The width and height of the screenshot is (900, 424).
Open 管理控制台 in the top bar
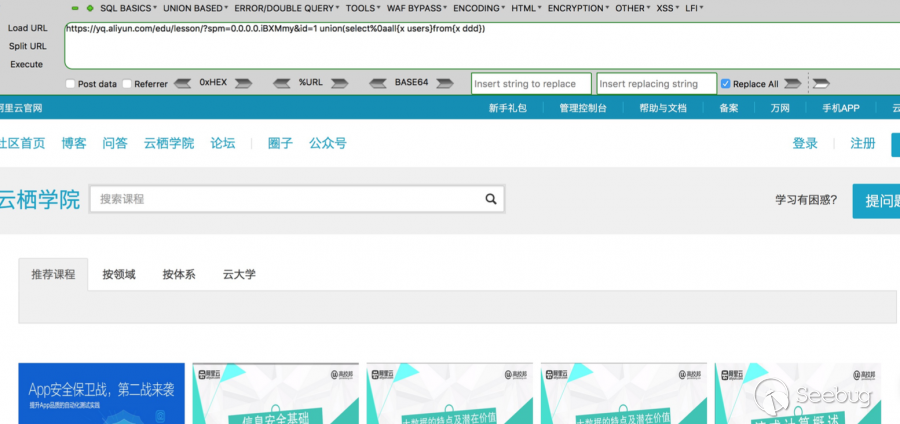point(583,108)
